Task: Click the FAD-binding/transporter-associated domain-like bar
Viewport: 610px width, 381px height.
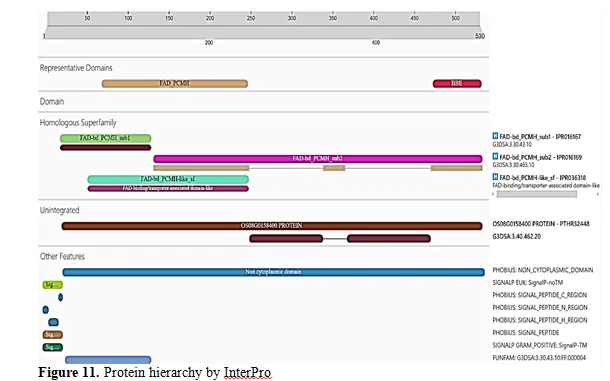Action: 168,188
